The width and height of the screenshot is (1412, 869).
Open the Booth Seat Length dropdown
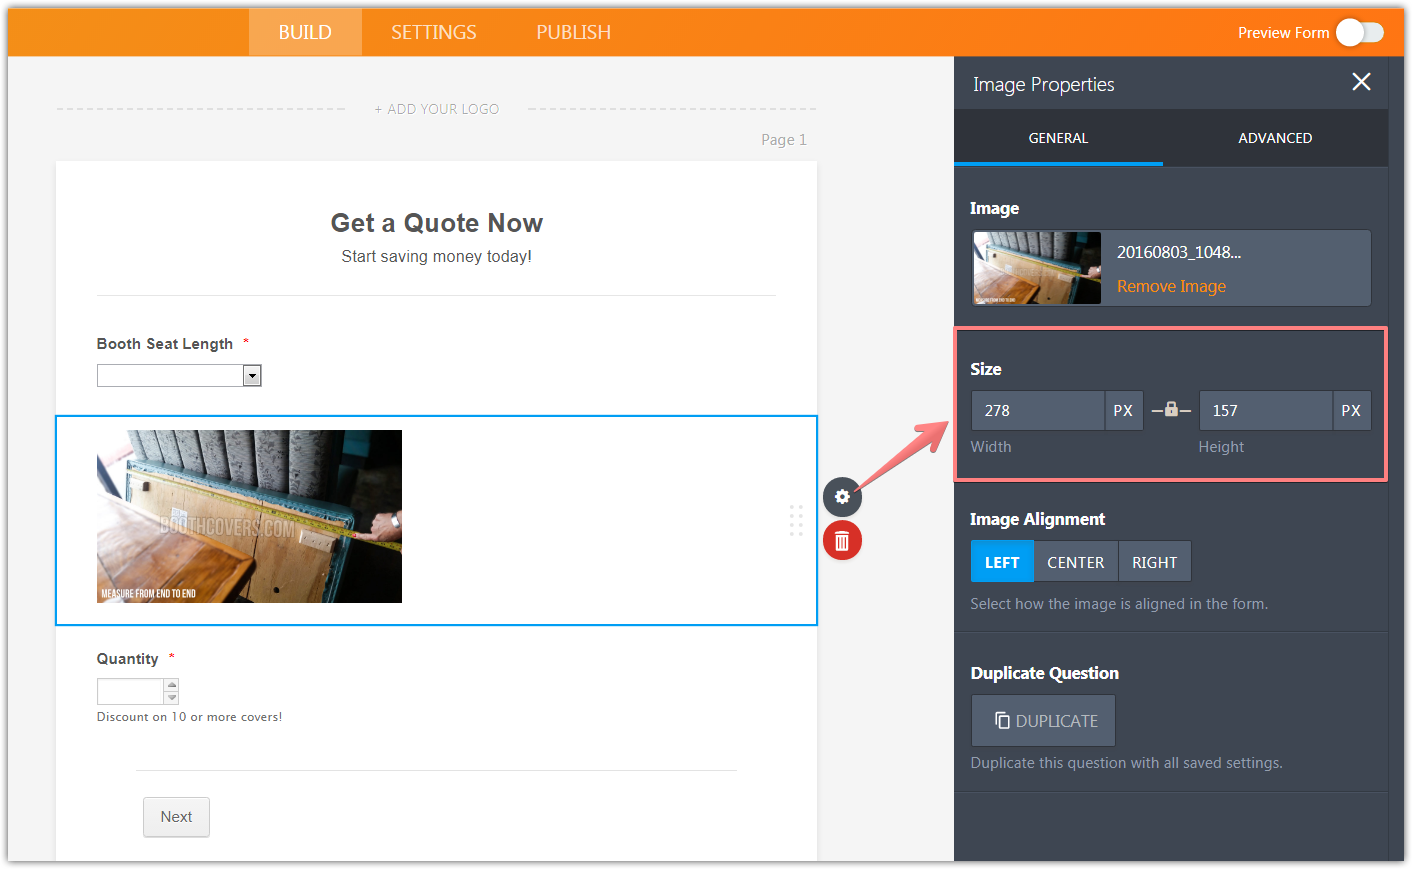[252, 375]
